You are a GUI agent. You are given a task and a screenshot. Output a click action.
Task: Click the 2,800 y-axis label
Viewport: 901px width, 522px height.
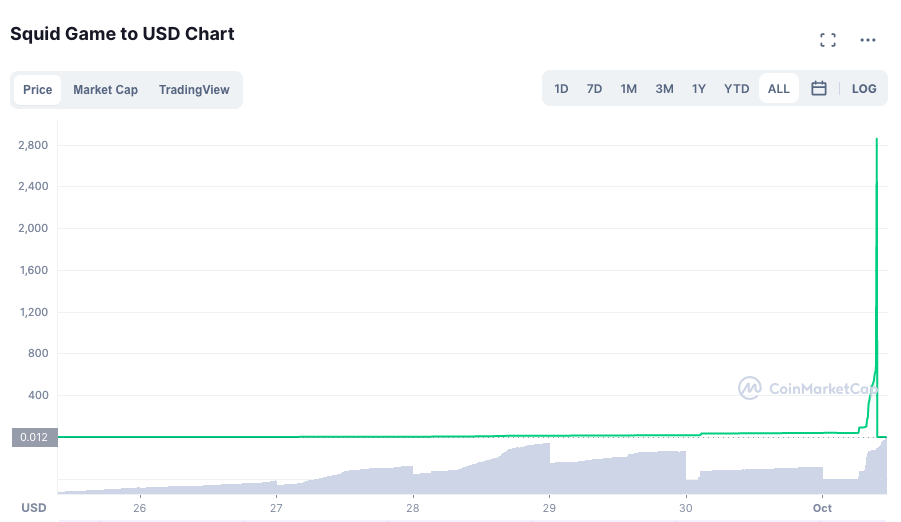tap(33, 145)
